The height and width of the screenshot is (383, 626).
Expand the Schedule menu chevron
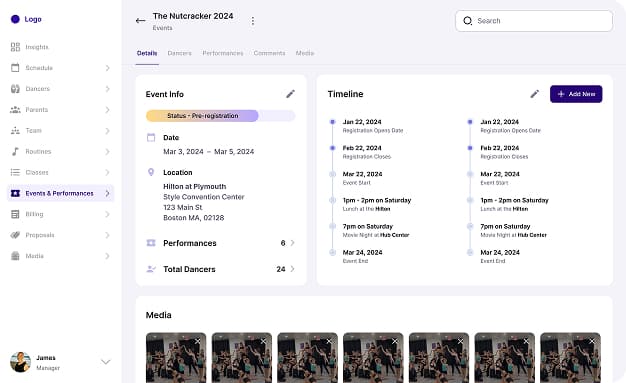[x=107, y=68]
